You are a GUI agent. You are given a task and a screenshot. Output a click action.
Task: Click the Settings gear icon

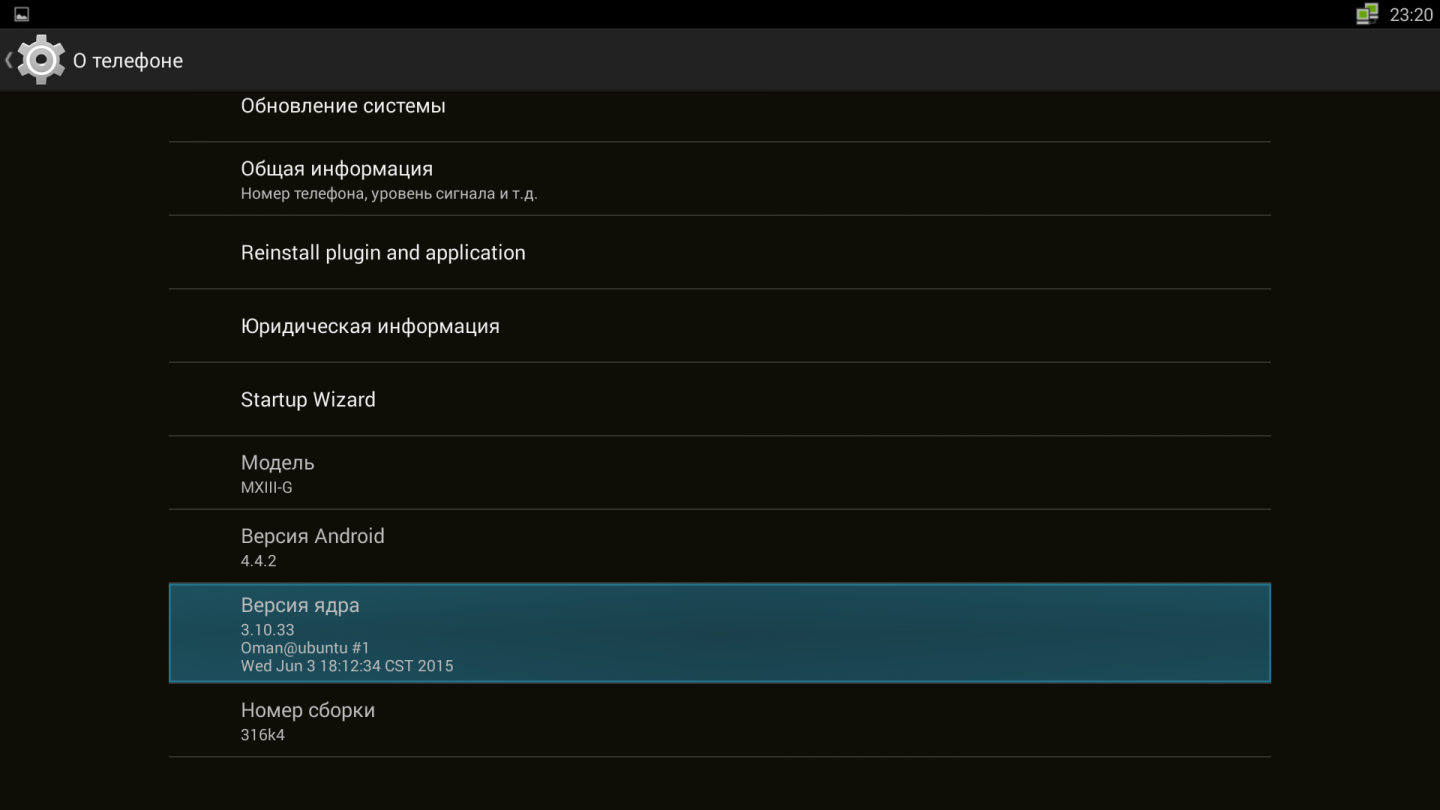pyautogui.click(x=41, y=60)
